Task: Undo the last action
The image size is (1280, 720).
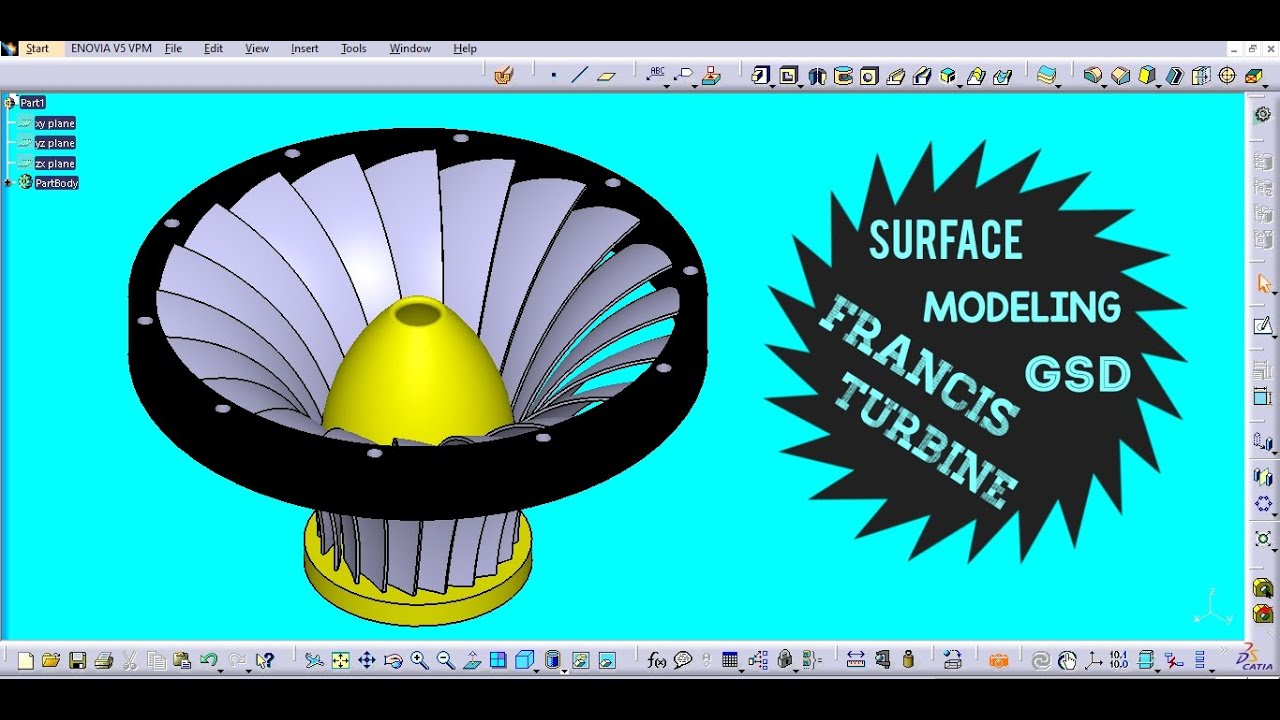Action: [208, 660]
